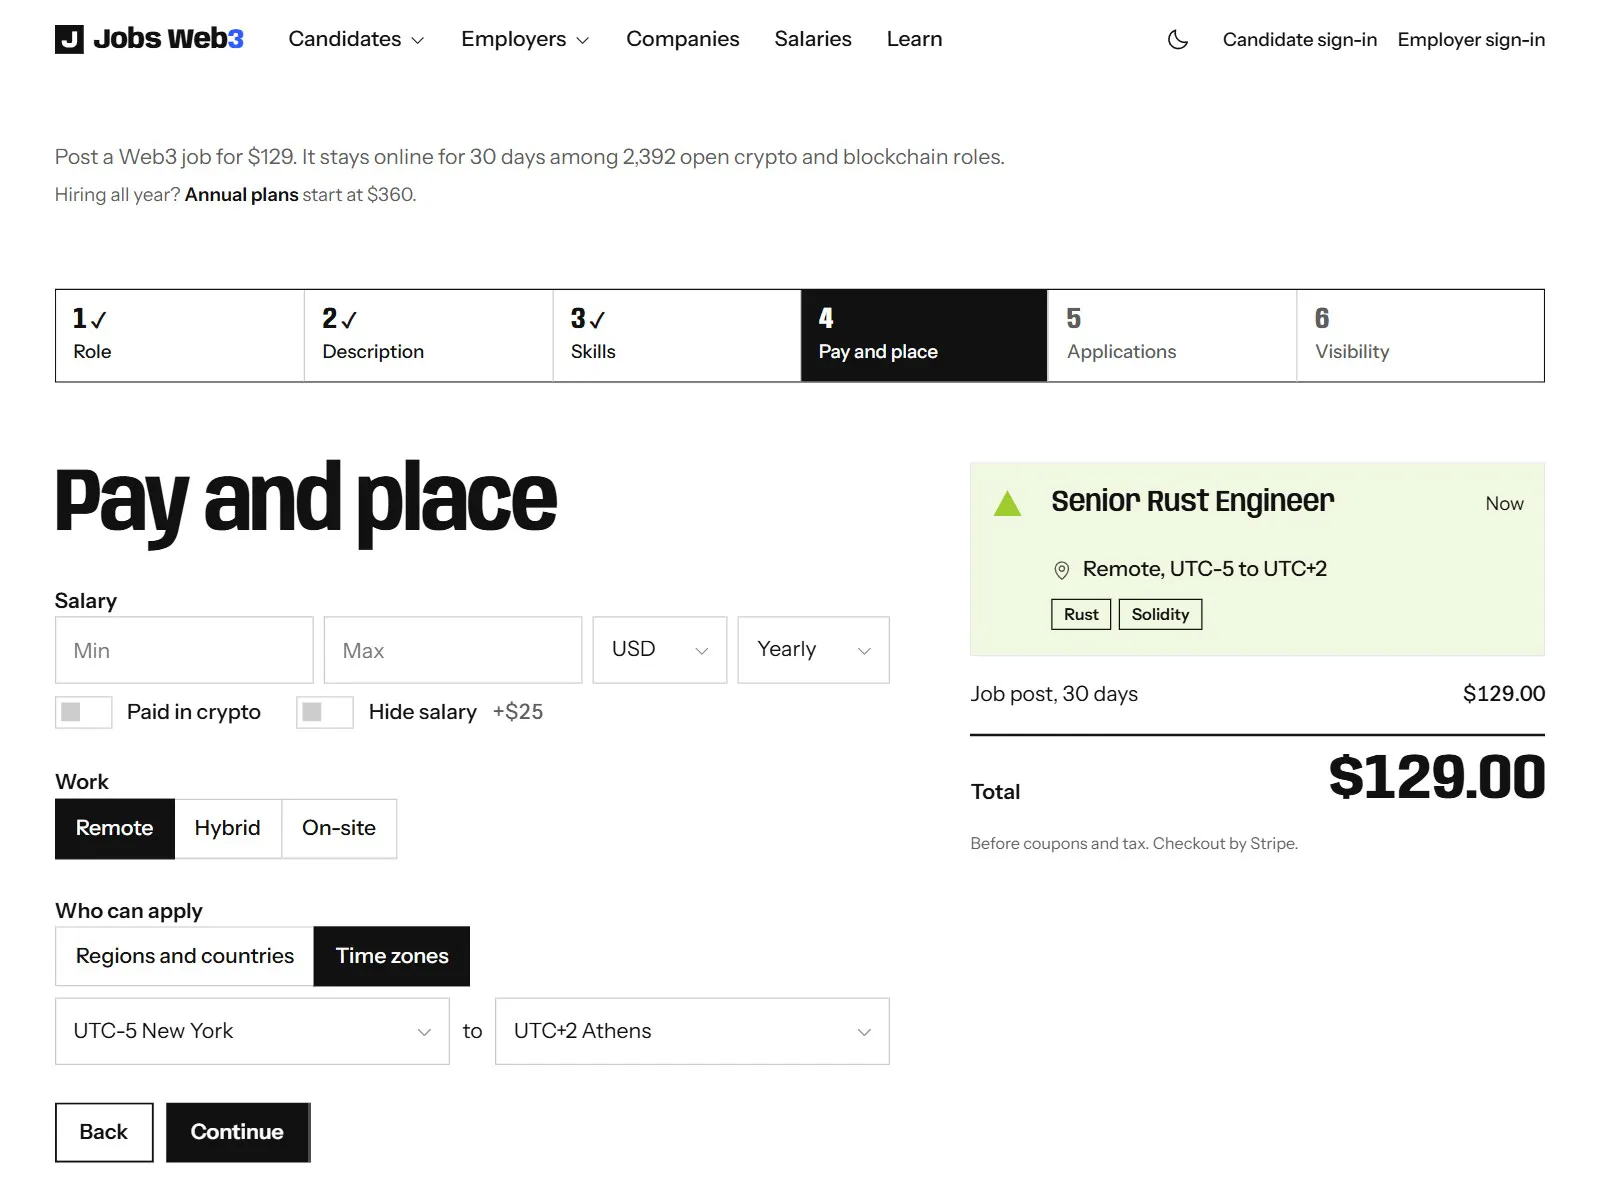Open the UTC-5 New York dropdown
1600x1200 pixels.
(x=252, y=1031)
